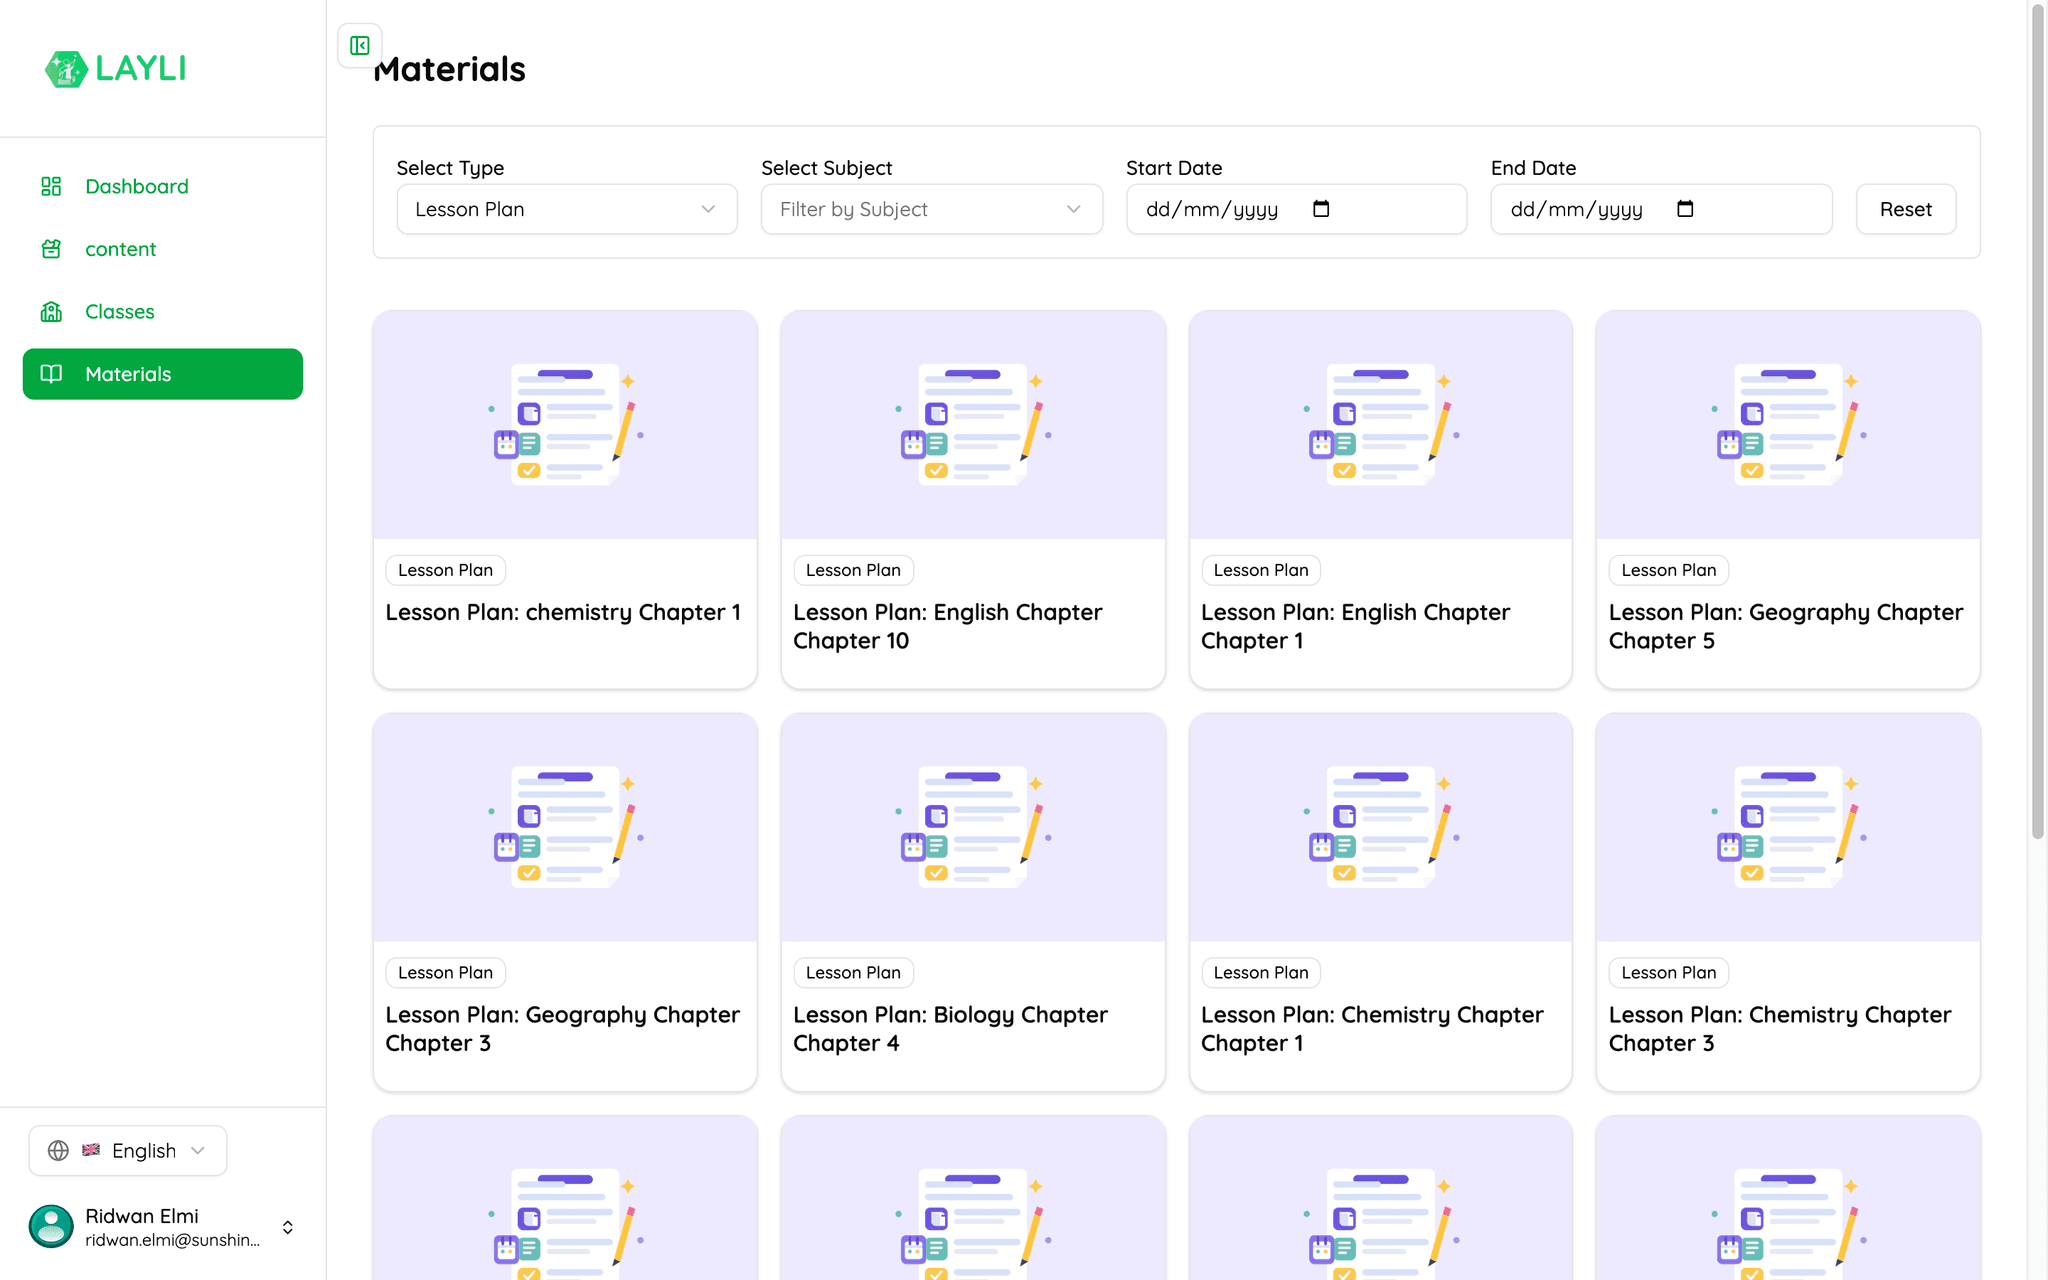Click the End Date input field
Viewport: 2048px width, 1280px height.
tap(1661, 209)
